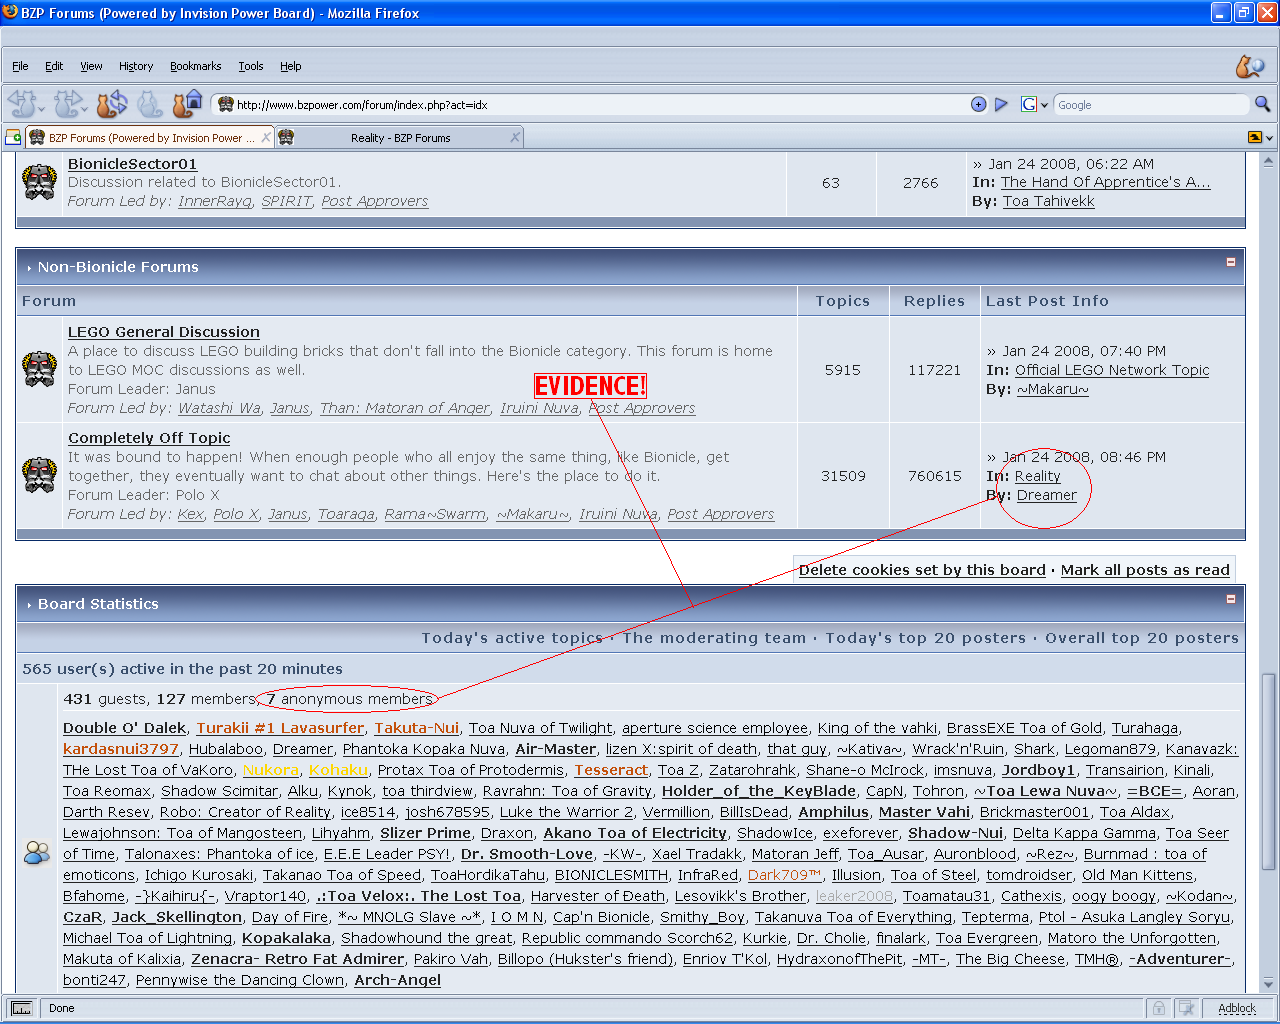View Turakii #1 Lavasurfer member profile

click(x=280, y=728)
